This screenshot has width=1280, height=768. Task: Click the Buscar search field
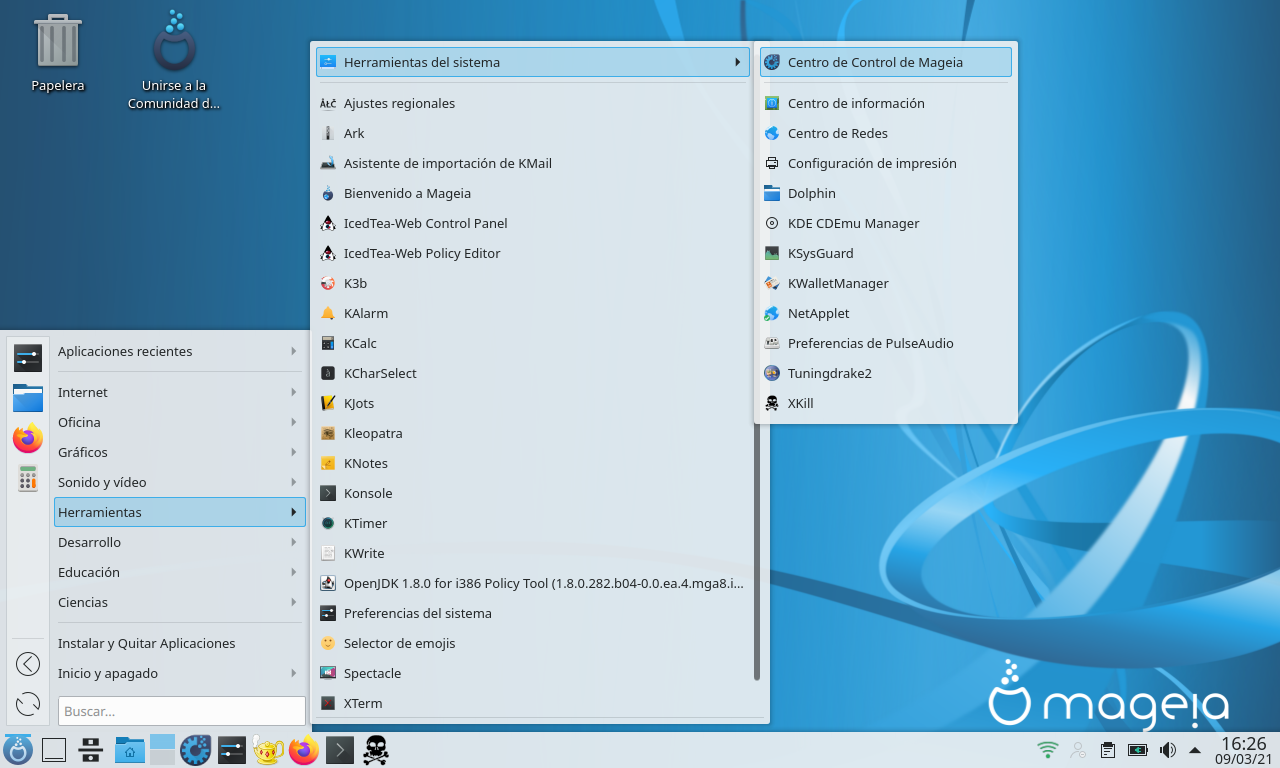point(181,711)
